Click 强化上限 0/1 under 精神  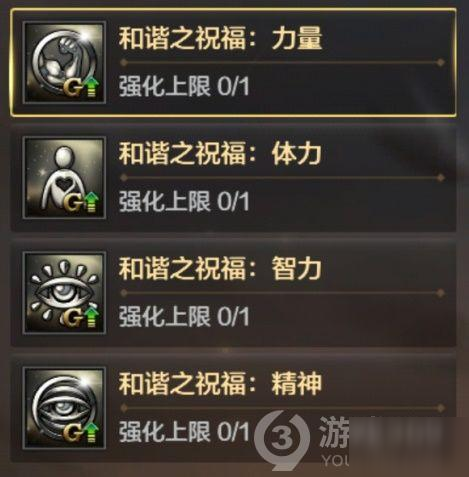[x=184, y=431]
